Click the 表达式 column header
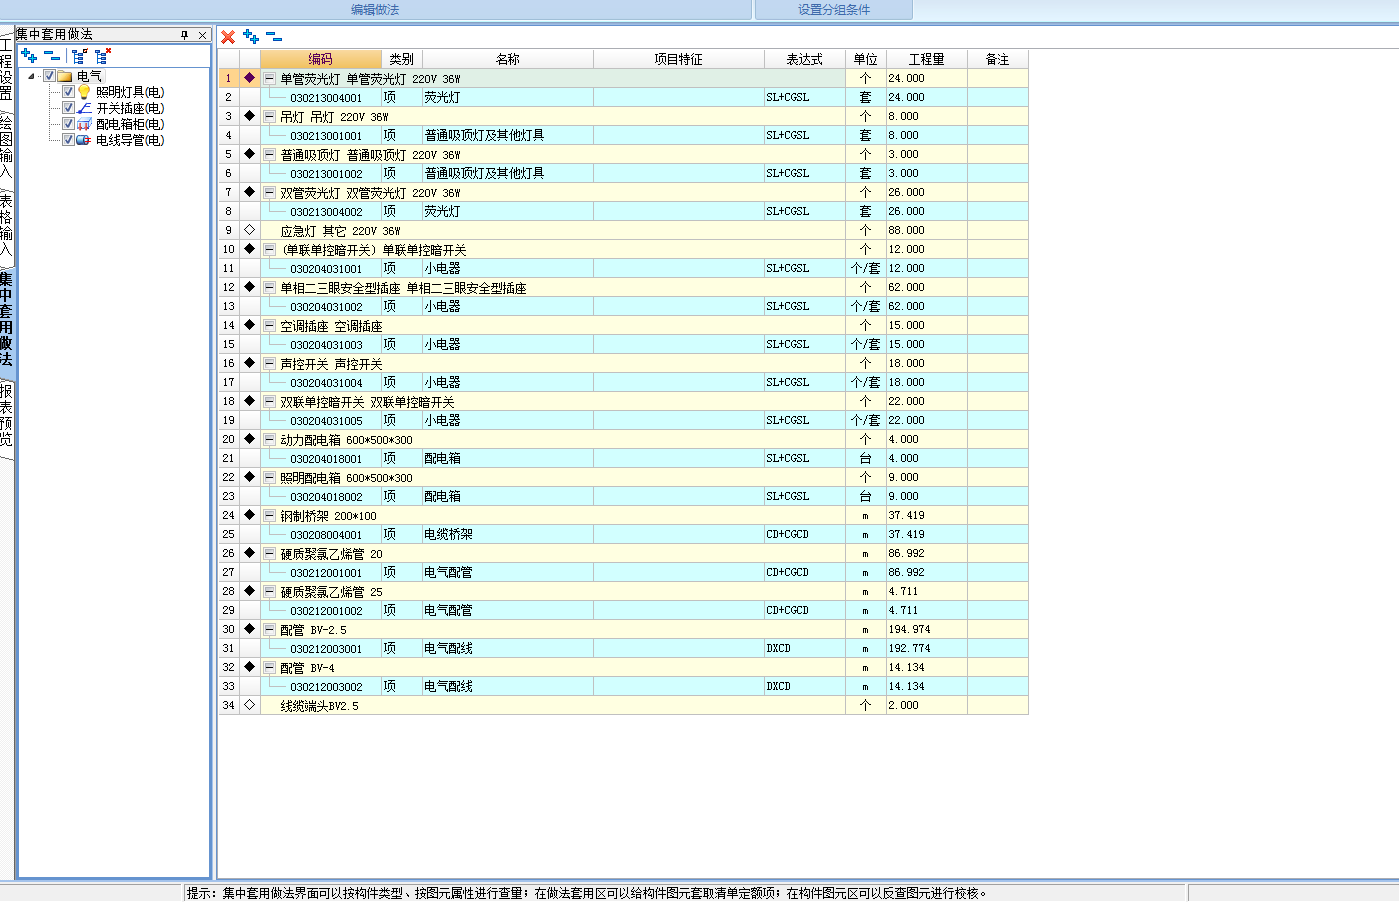Image resolution: width=1399 pixels, height=902 pixels. [804, 59]
